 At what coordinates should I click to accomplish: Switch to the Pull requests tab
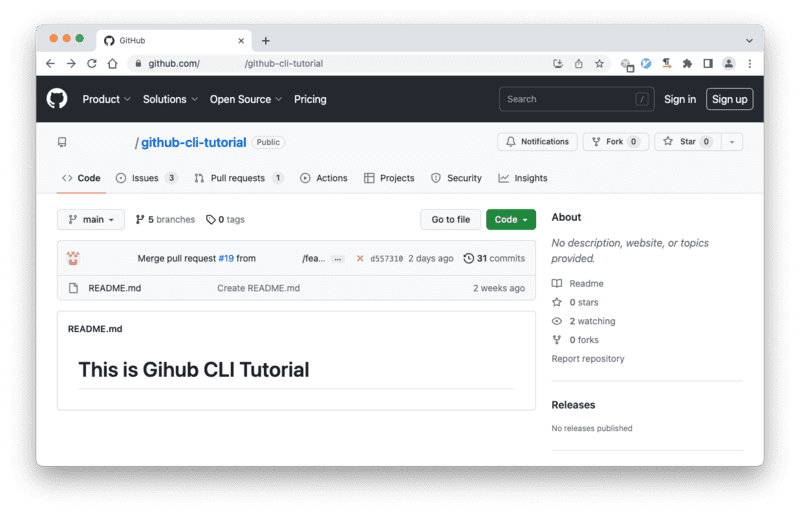tap(238, 178)
